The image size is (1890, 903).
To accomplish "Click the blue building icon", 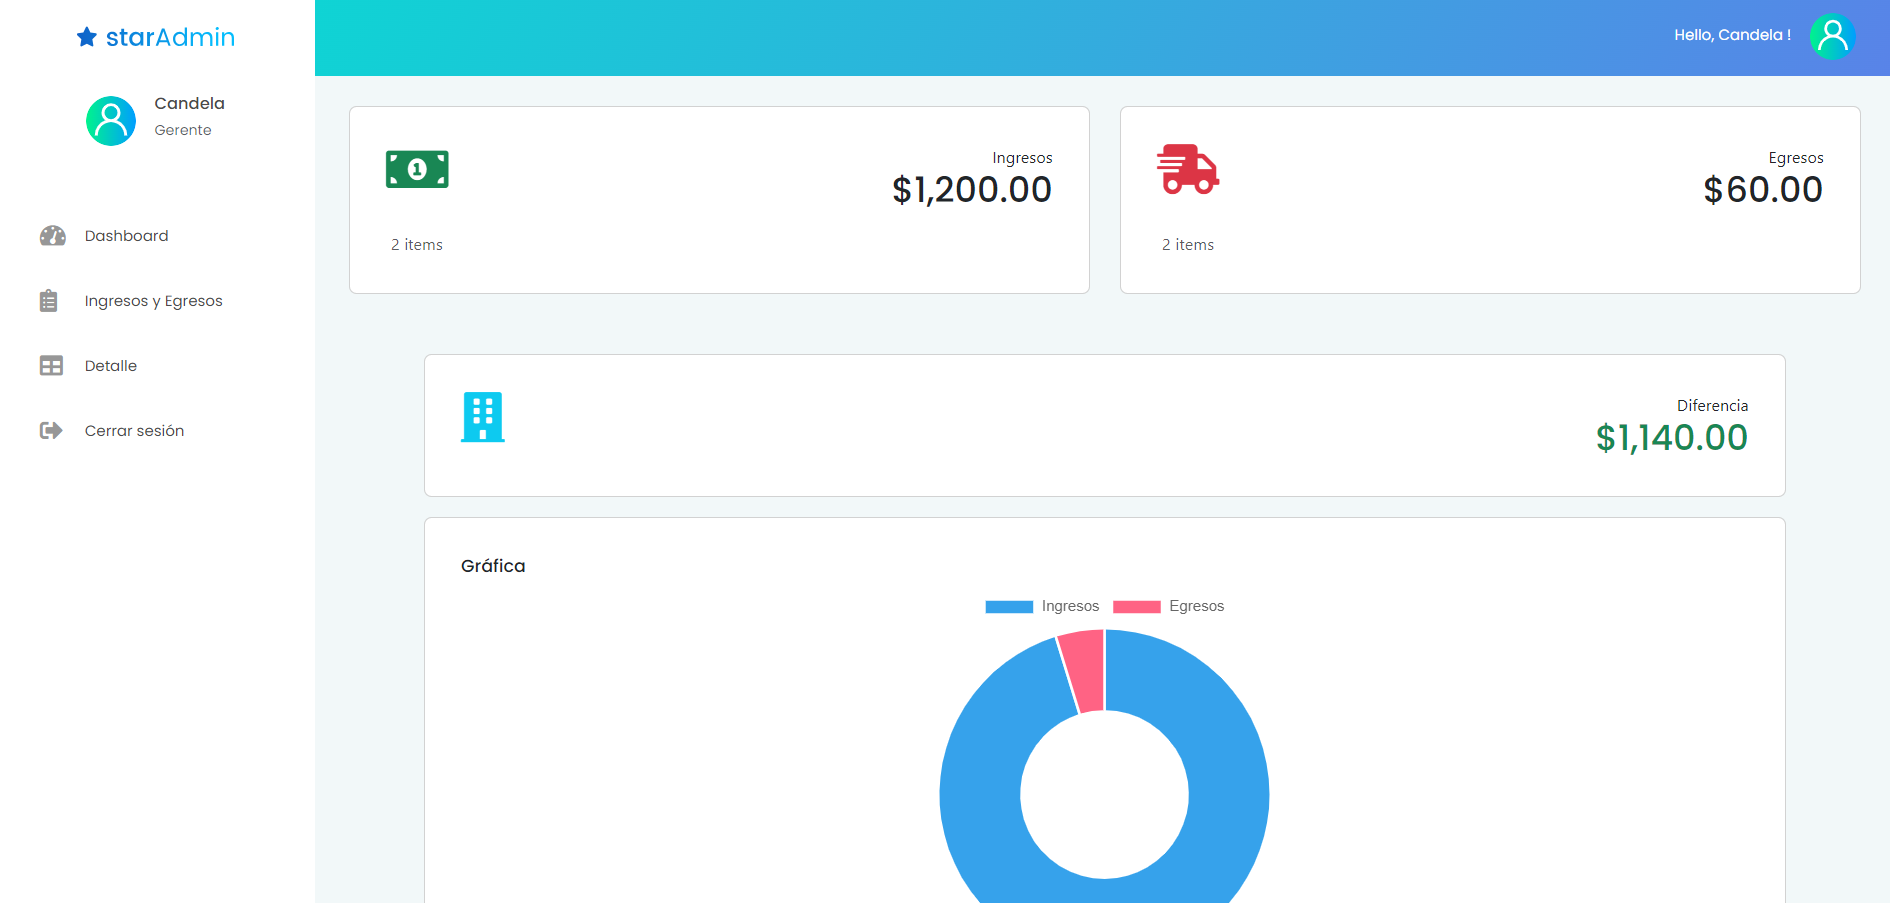I will click(483, 417).
